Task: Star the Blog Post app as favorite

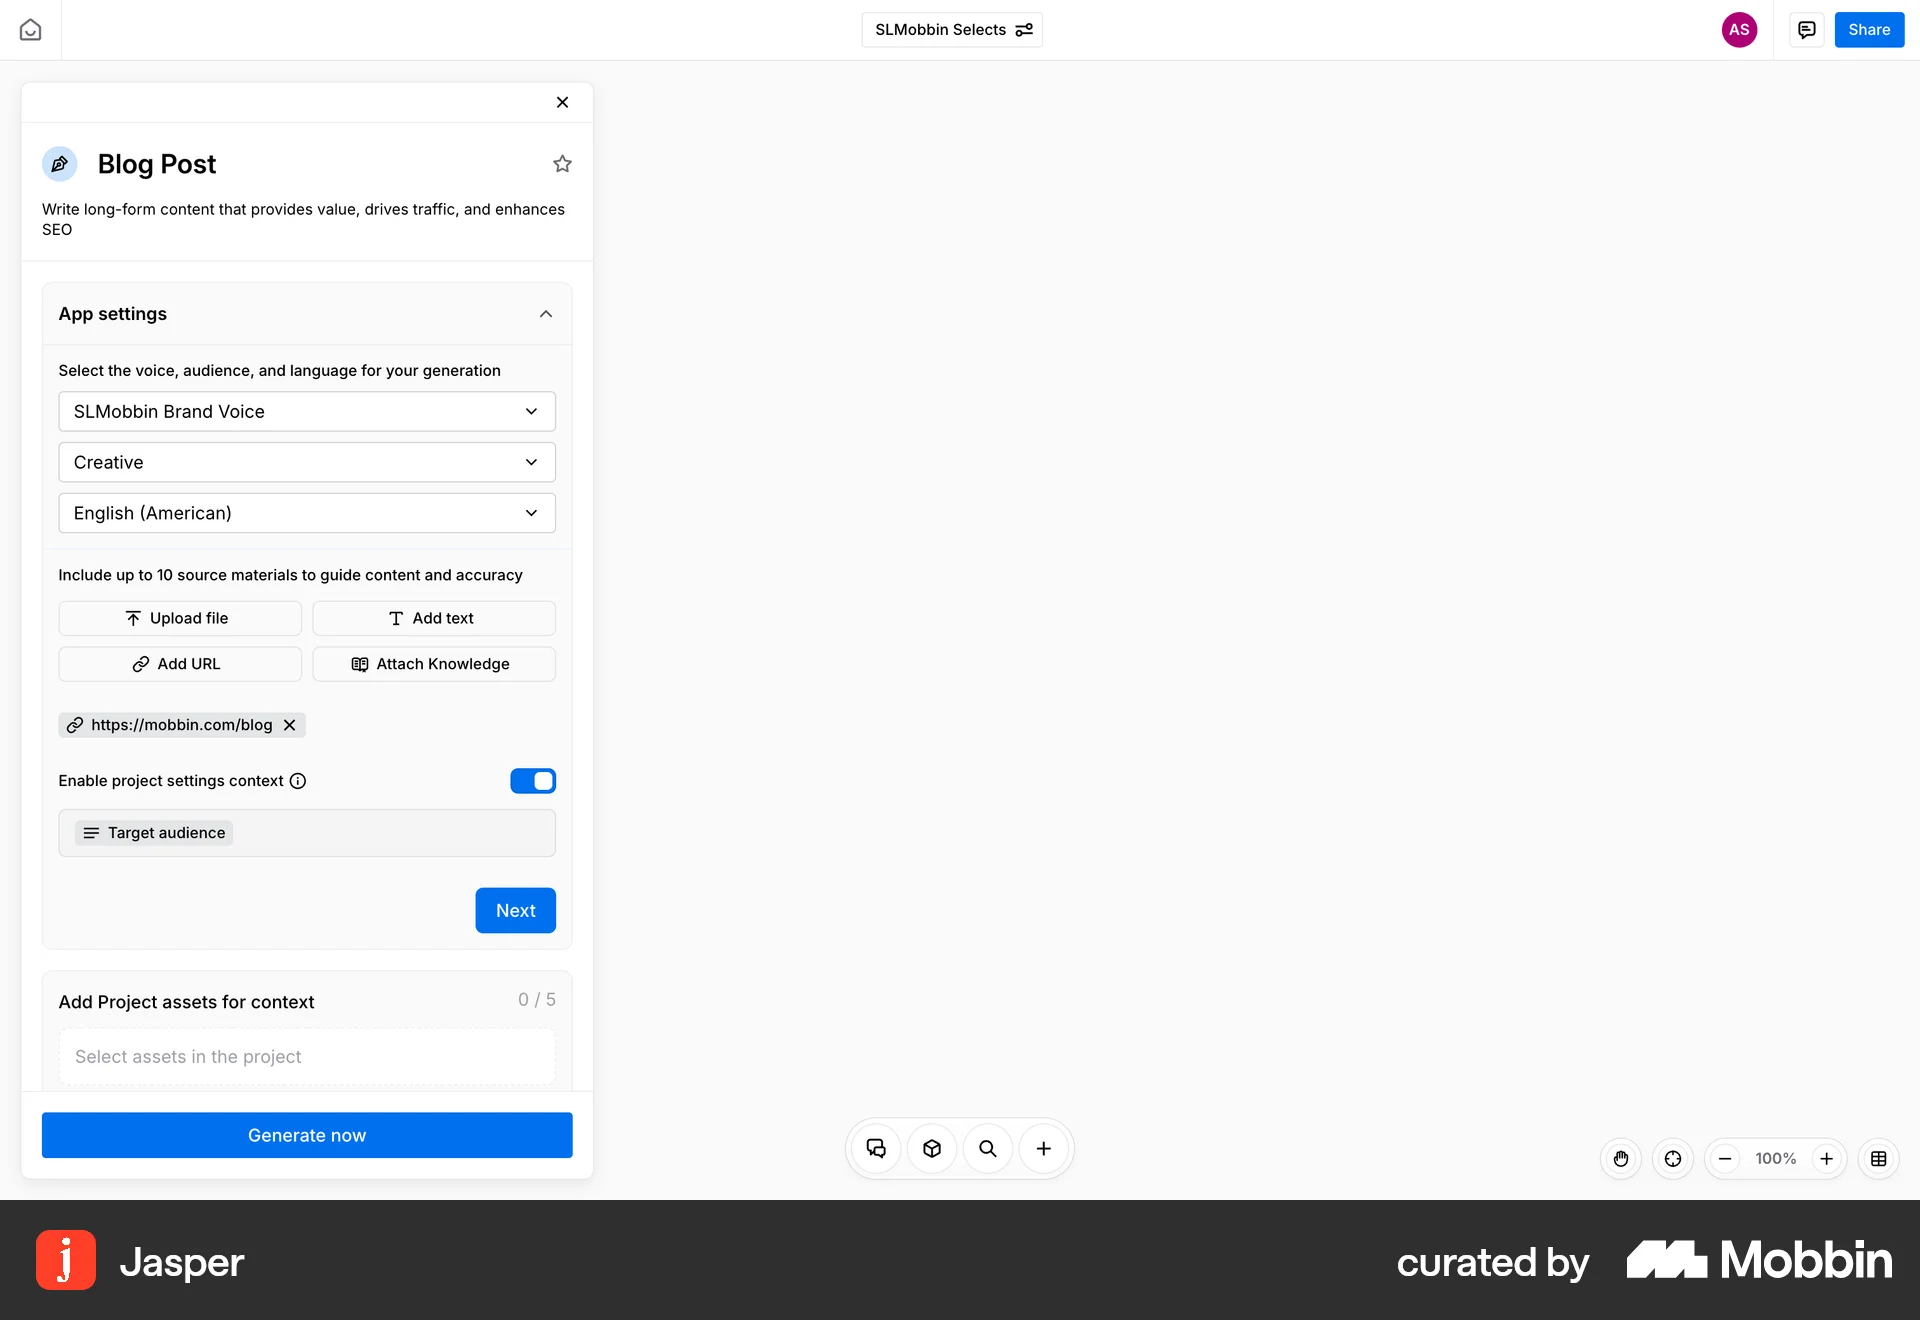Action: [x=562, y=163]
